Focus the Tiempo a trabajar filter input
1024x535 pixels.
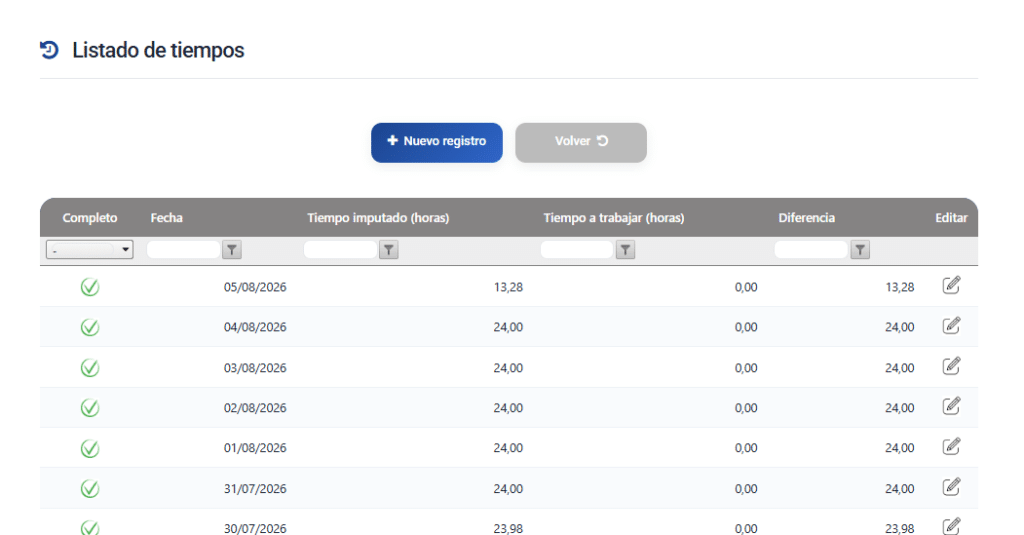tap(577, 250)
